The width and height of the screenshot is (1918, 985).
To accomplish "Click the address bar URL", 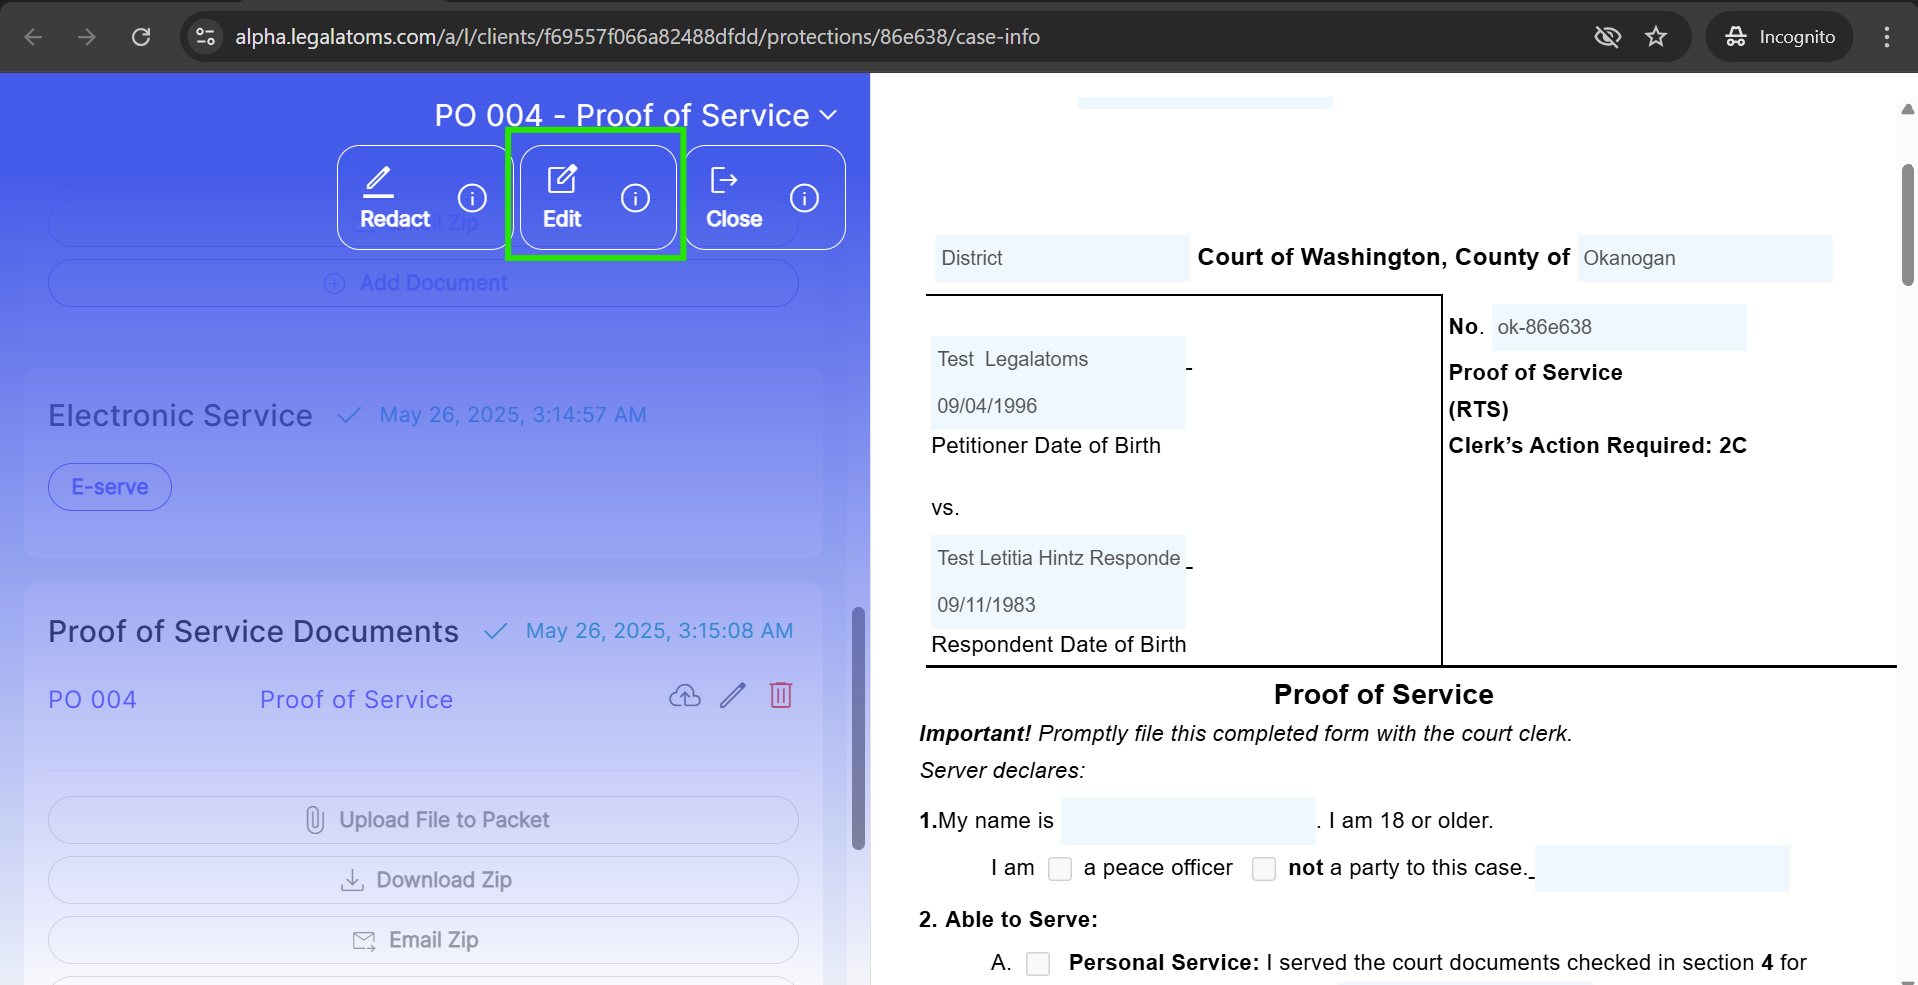I will click(x=637, y=37).
